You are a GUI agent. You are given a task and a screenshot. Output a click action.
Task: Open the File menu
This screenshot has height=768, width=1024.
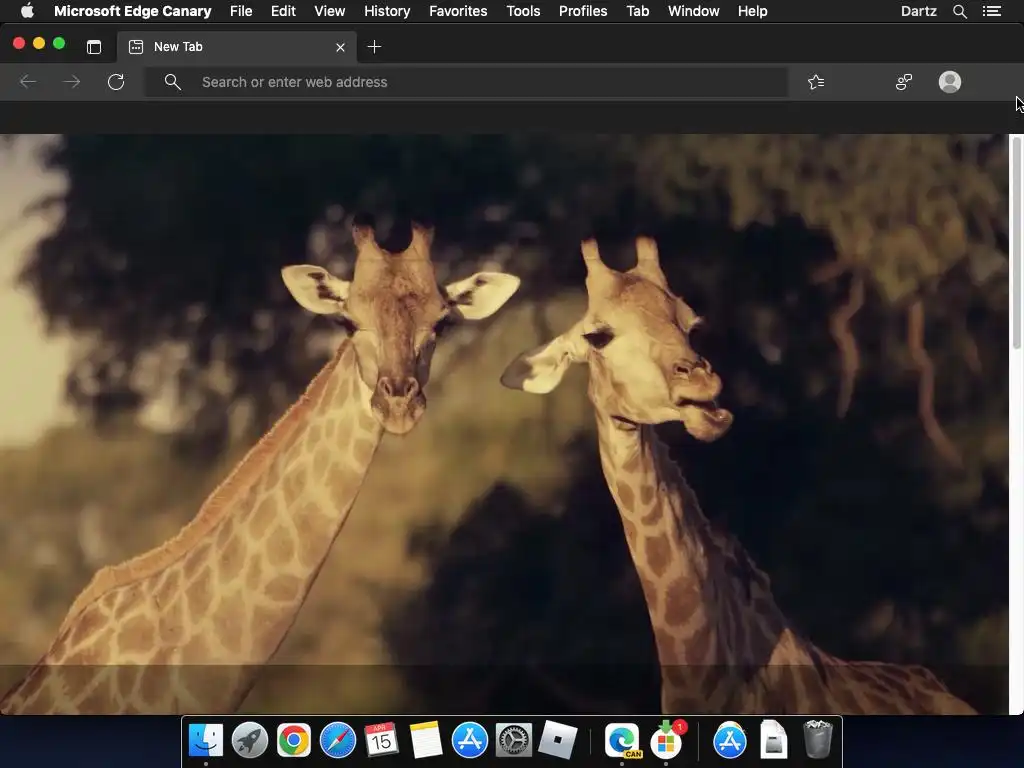[241, 11]
